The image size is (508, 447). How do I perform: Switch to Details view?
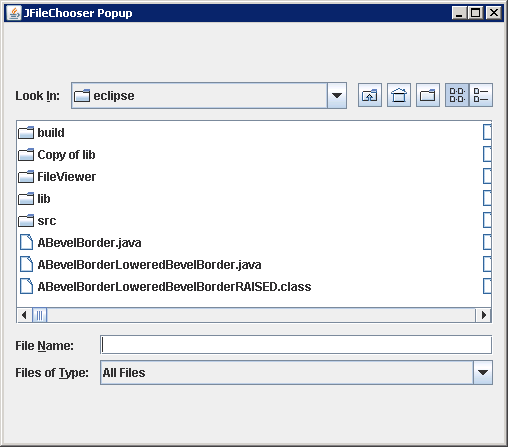pos(481,95)
